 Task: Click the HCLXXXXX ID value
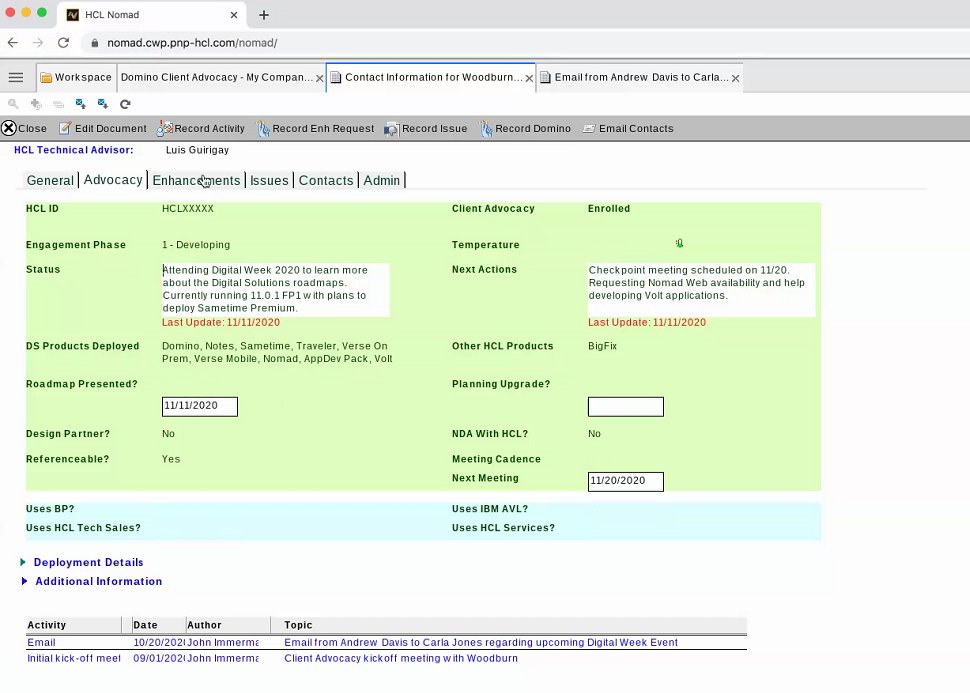click(x=188, y=209)
